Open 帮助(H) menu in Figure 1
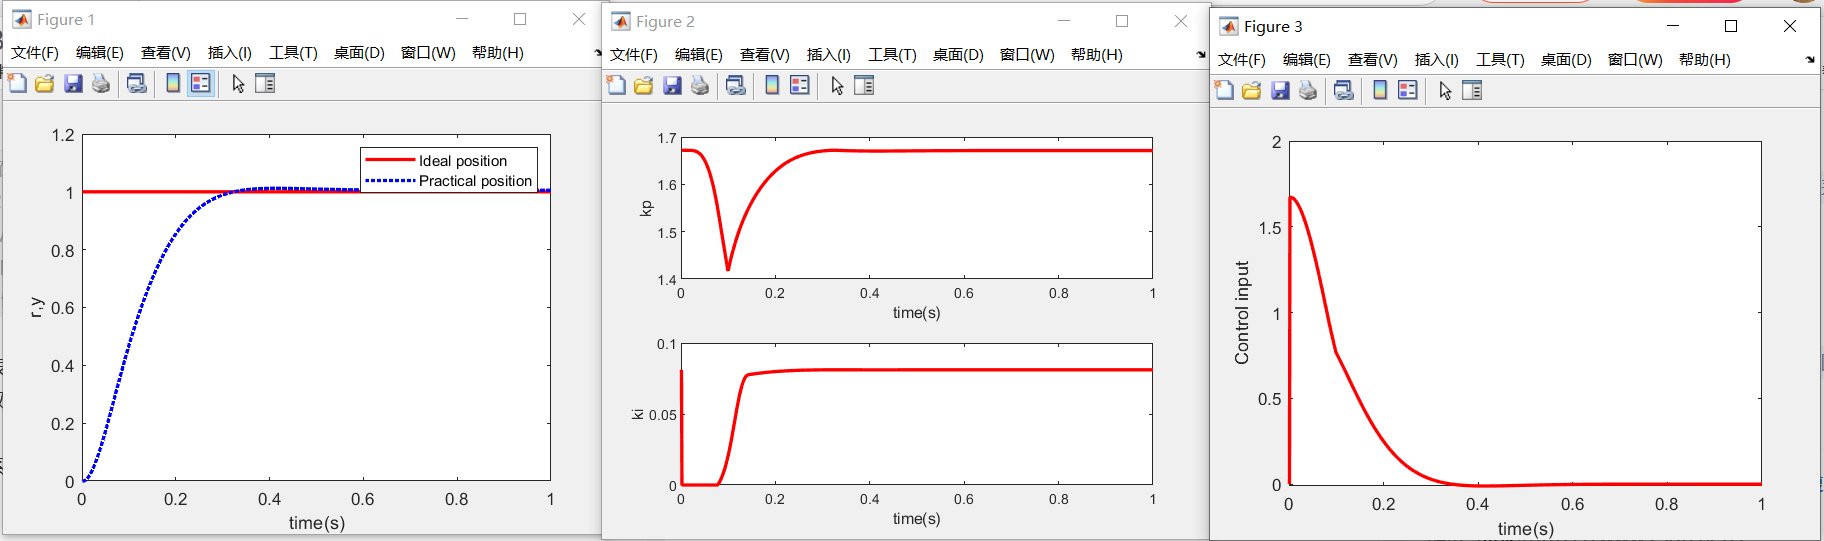This screenshot has height=541, width=1824. coord(498,53)
